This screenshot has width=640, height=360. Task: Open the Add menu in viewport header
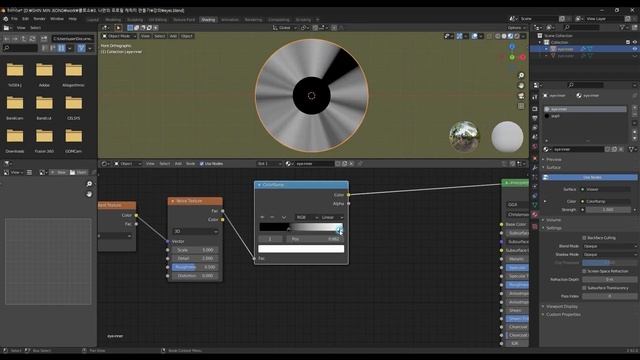pyautogui.click(x=173, y=36)
